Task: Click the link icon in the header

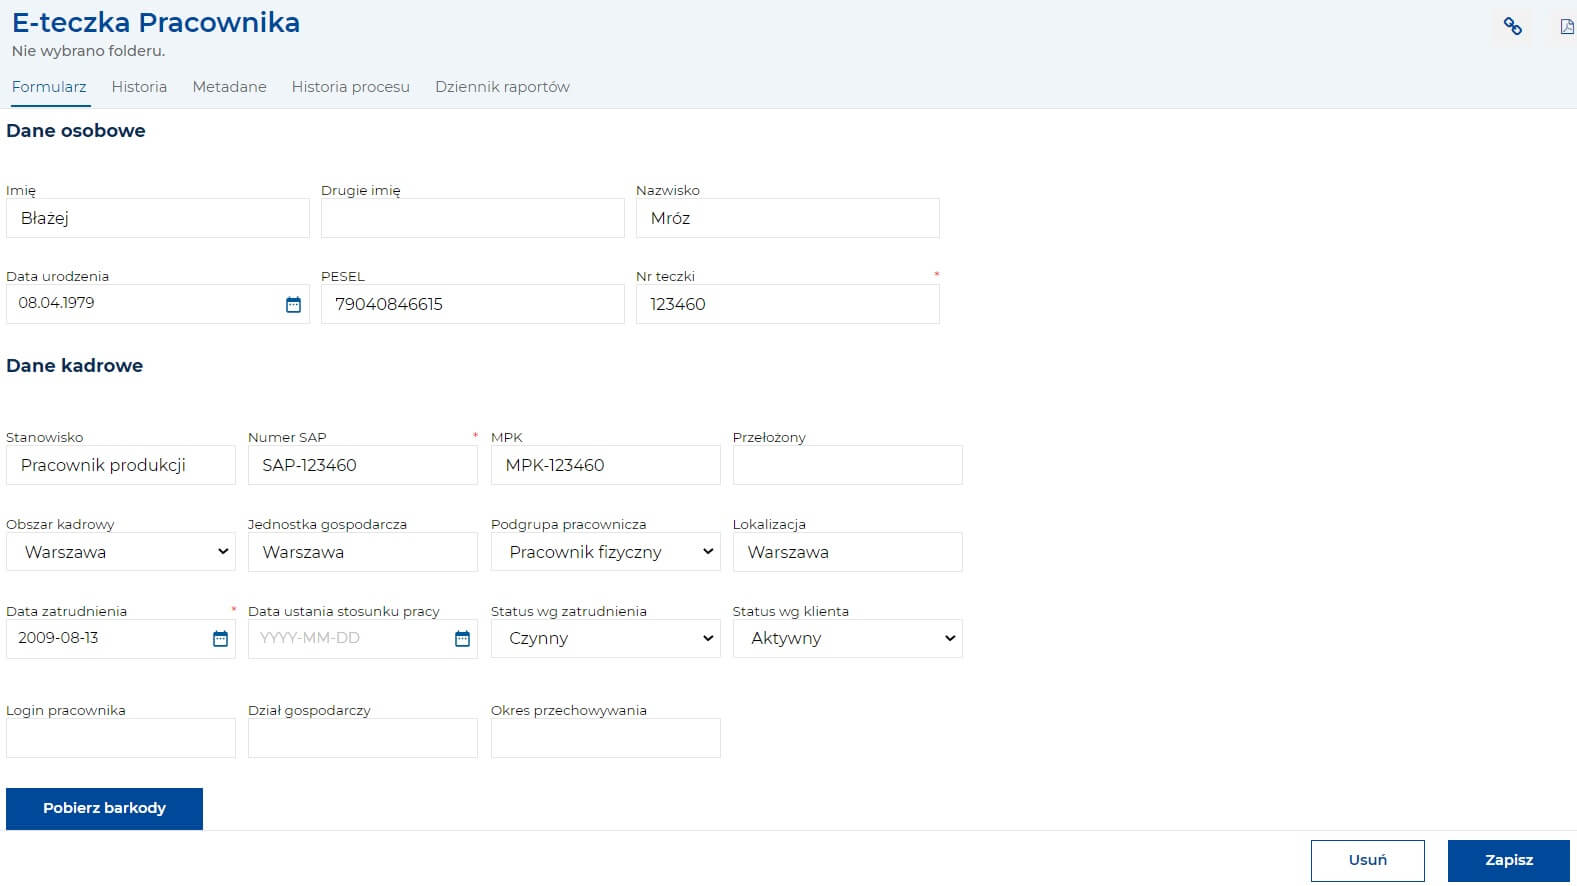Action: pos(1513,27)
